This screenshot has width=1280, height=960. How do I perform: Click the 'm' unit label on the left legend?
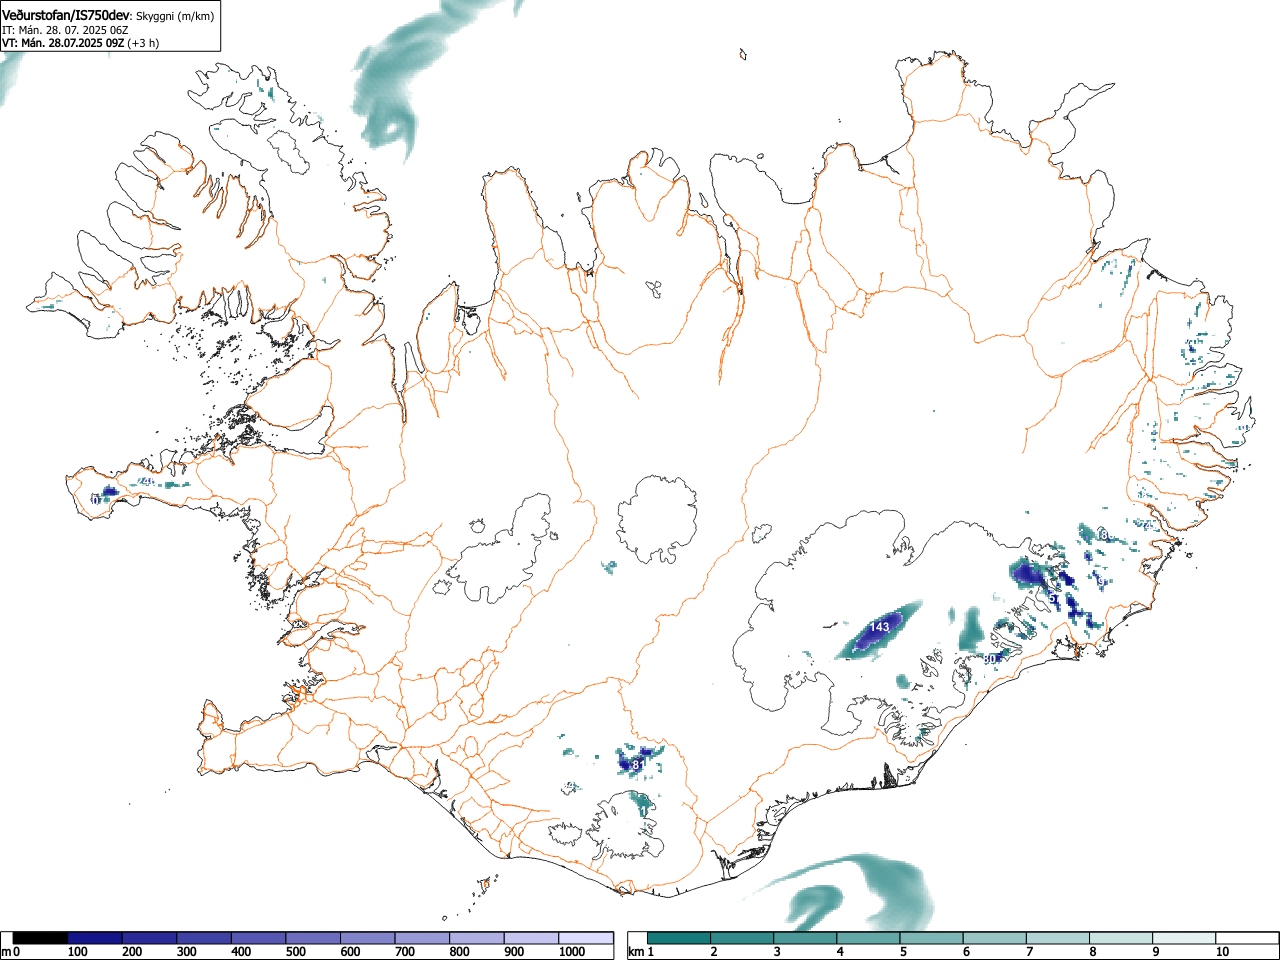click(6, 952)
